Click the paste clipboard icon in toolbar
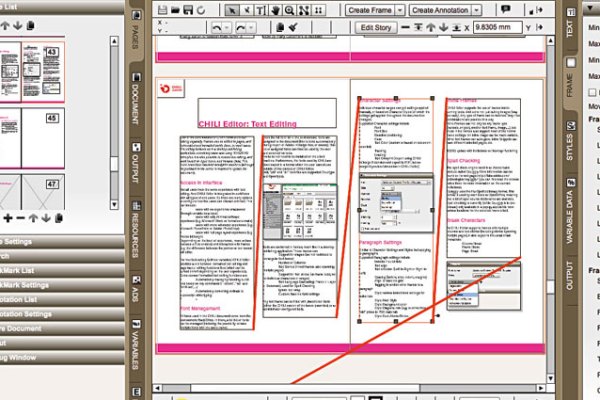The width and height of the screenshot is (600, 400). click(280, 28)
